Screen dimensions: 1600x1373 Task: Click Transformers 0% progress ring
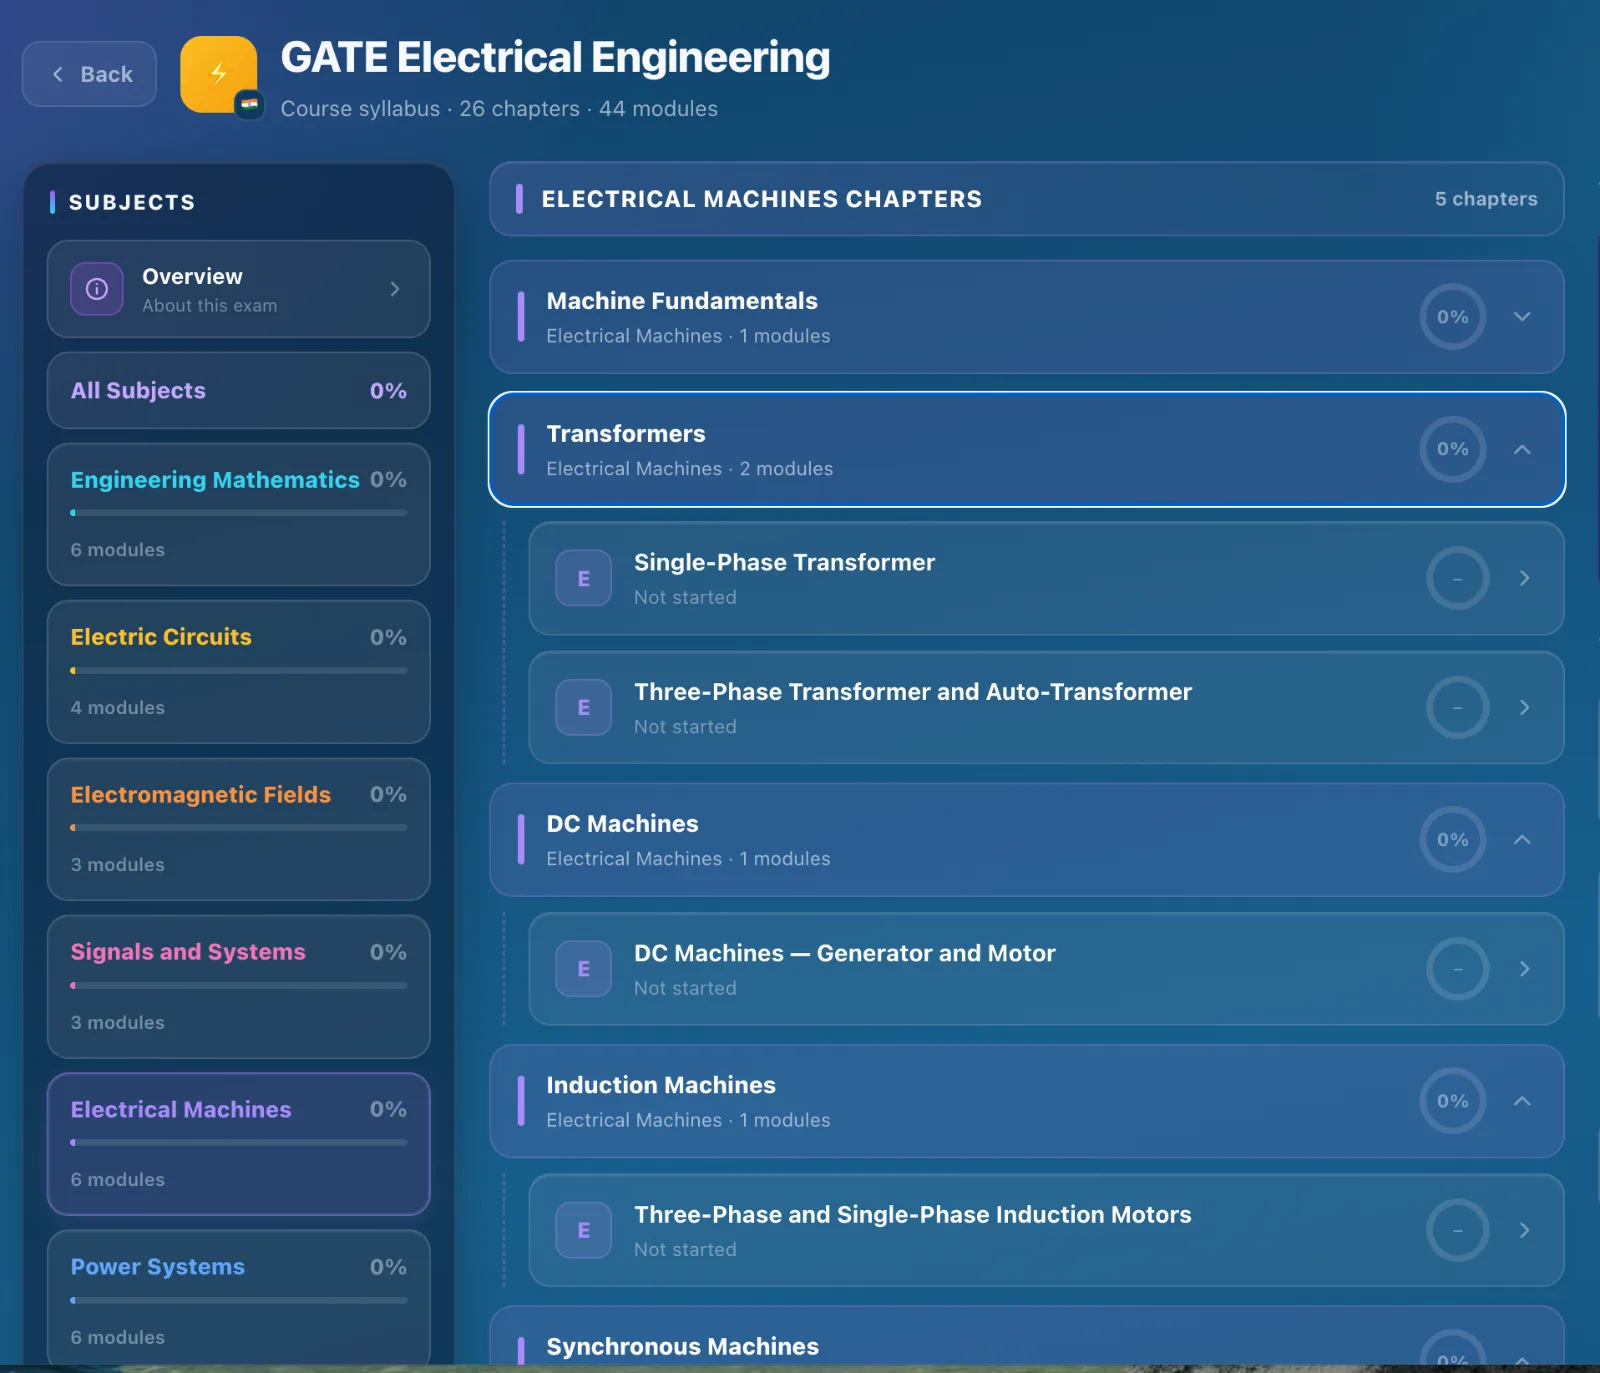1453,449
